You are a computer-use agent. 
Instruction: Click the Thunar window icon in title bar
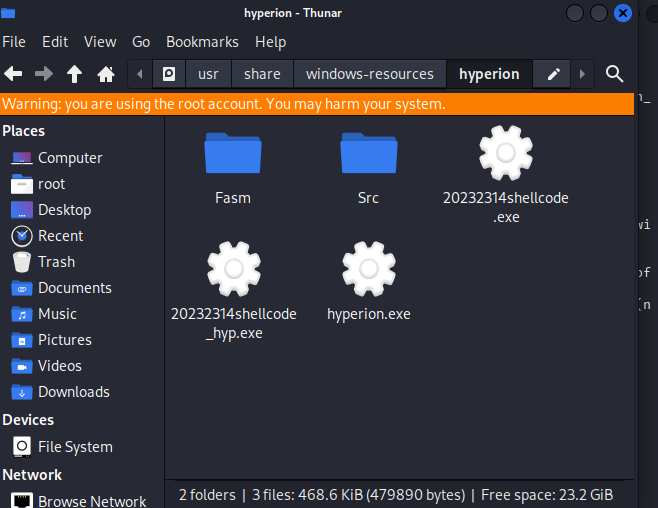pyautogui.click(x=8, y=13)
